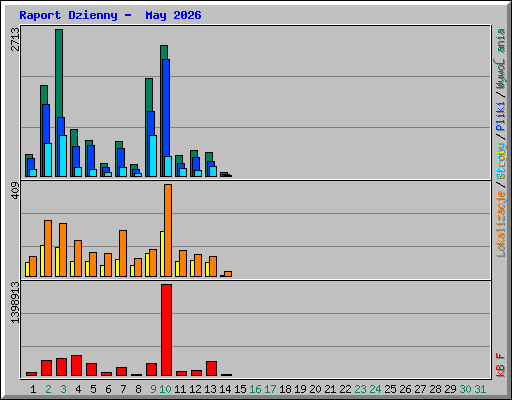Click the 409 scale value label

tap(15, 191)
